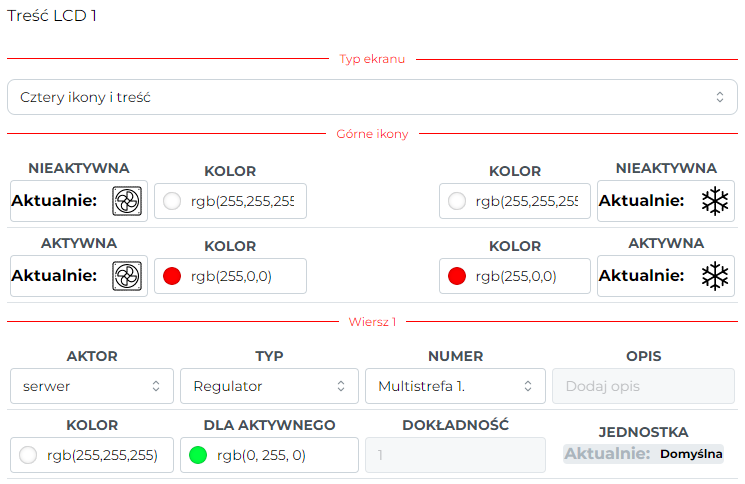Screen dimensions: 745x484
Task: Open the TYP dropdown showing Regulator
Action: tap(269, 386)
